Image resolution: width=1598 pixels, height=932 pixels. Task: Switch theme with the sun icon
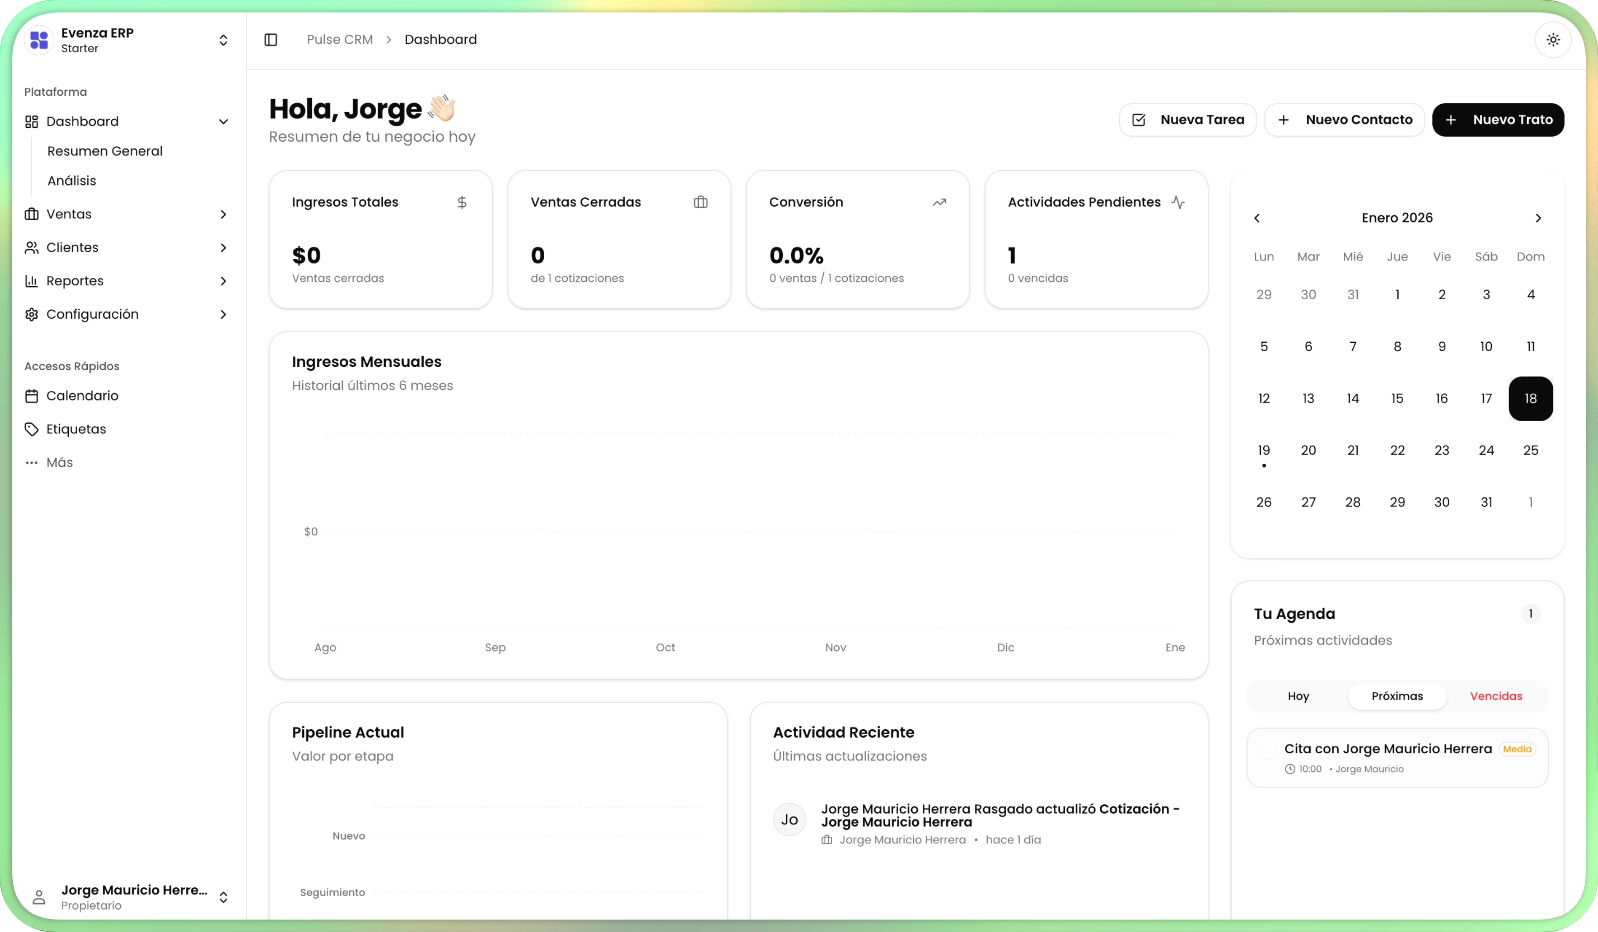1553,40
